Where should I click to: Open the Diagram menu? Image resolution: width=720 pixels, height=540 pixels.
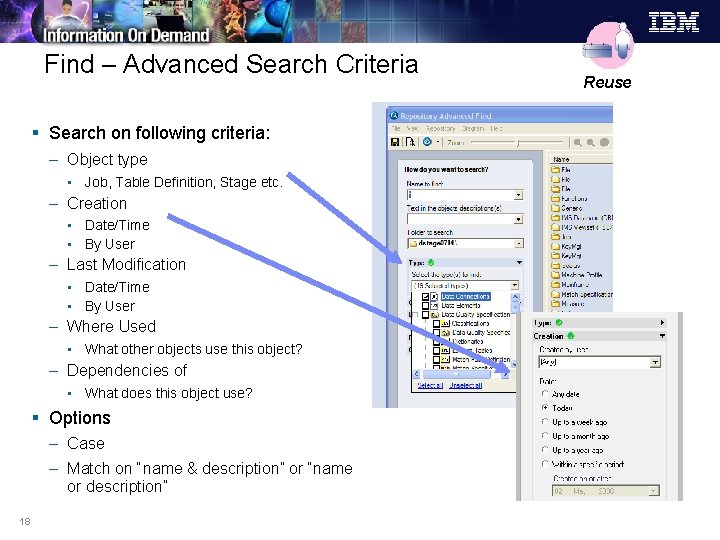click(x=472, y=129)
